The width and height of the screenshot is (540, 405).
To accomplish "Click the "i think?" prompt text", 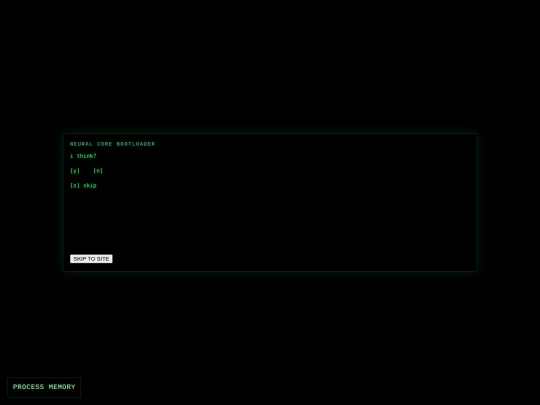I will (x=83, y=156).
